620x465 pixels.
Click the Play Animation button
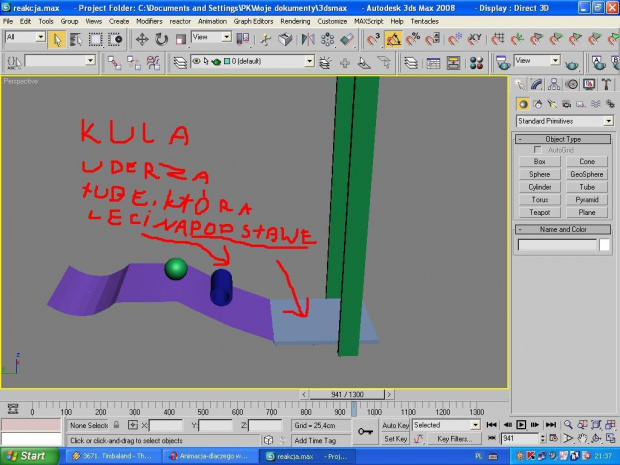(521, 425)
